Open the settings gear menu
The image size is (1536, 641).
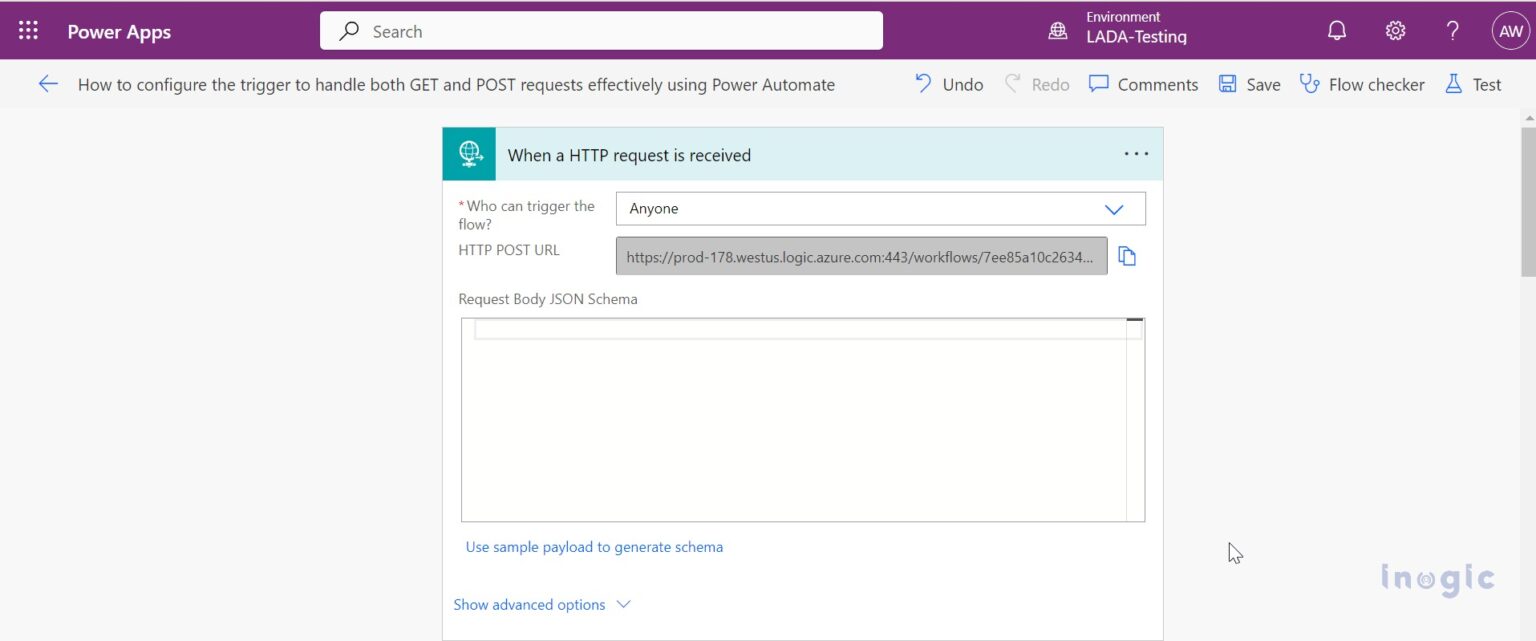1395,30
